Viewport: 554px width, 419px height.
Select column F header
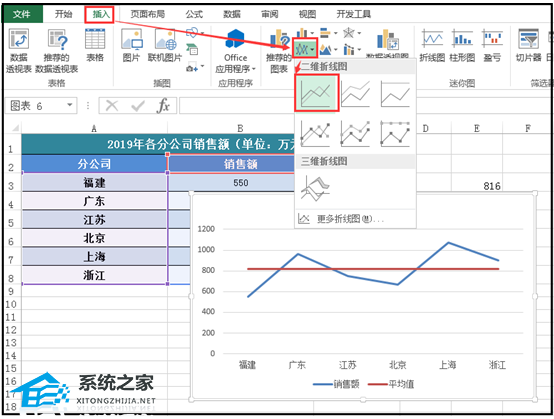tap(527, 128)
